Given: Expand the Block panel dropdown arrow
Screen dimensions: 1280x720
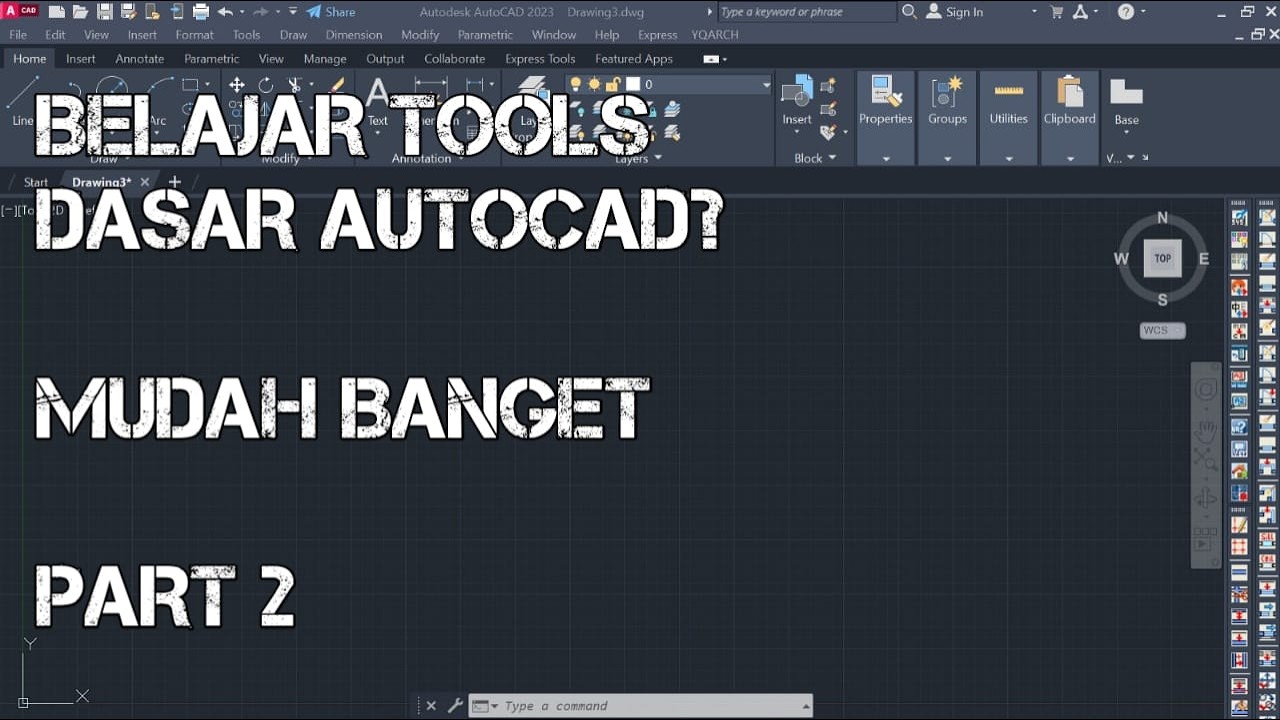Looking at the screenshot, I should point(832,158).
